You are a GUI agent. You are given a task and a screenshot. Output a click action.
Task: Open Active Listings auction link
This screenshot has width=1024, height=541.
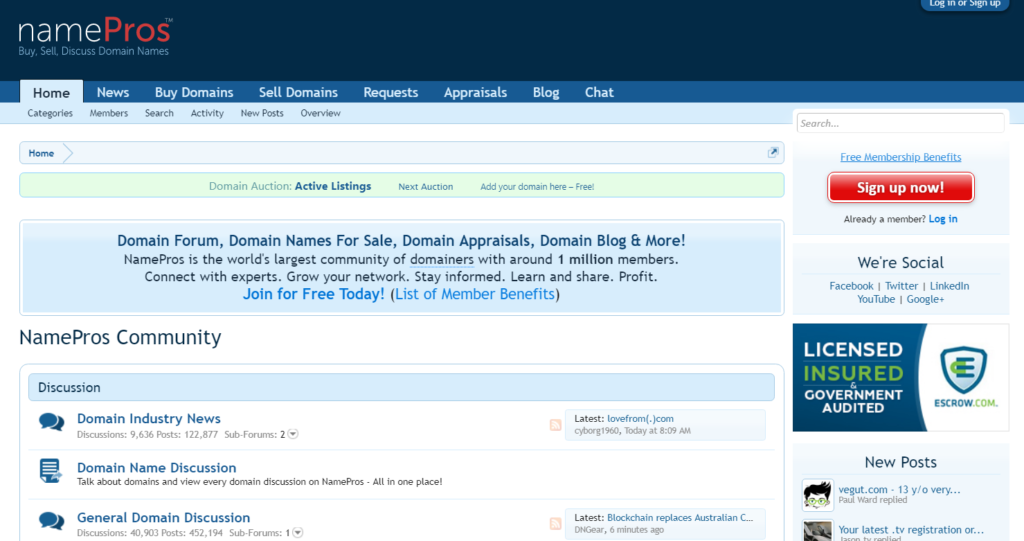(333, 186)
